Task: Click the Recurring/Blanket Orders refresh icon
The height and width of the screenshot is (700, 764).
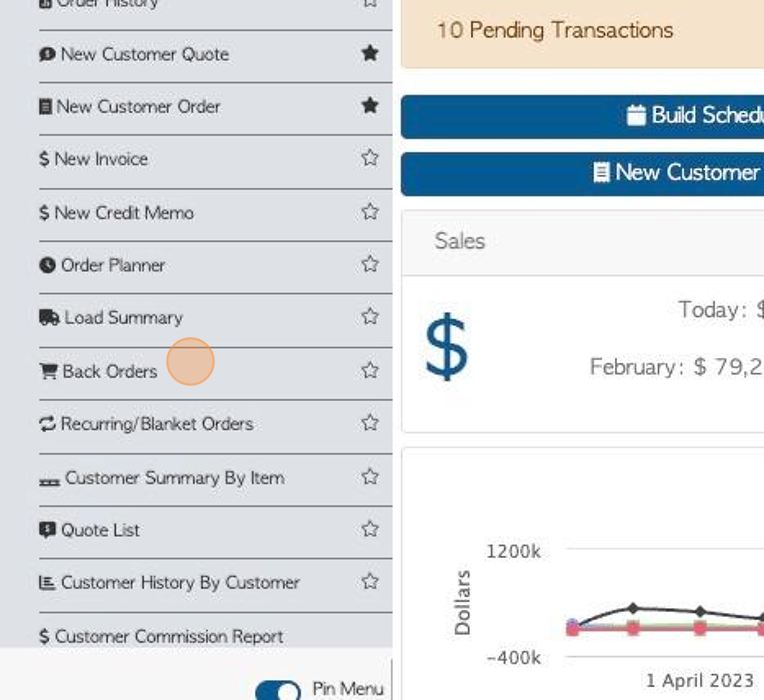Action: click(47, 424)
